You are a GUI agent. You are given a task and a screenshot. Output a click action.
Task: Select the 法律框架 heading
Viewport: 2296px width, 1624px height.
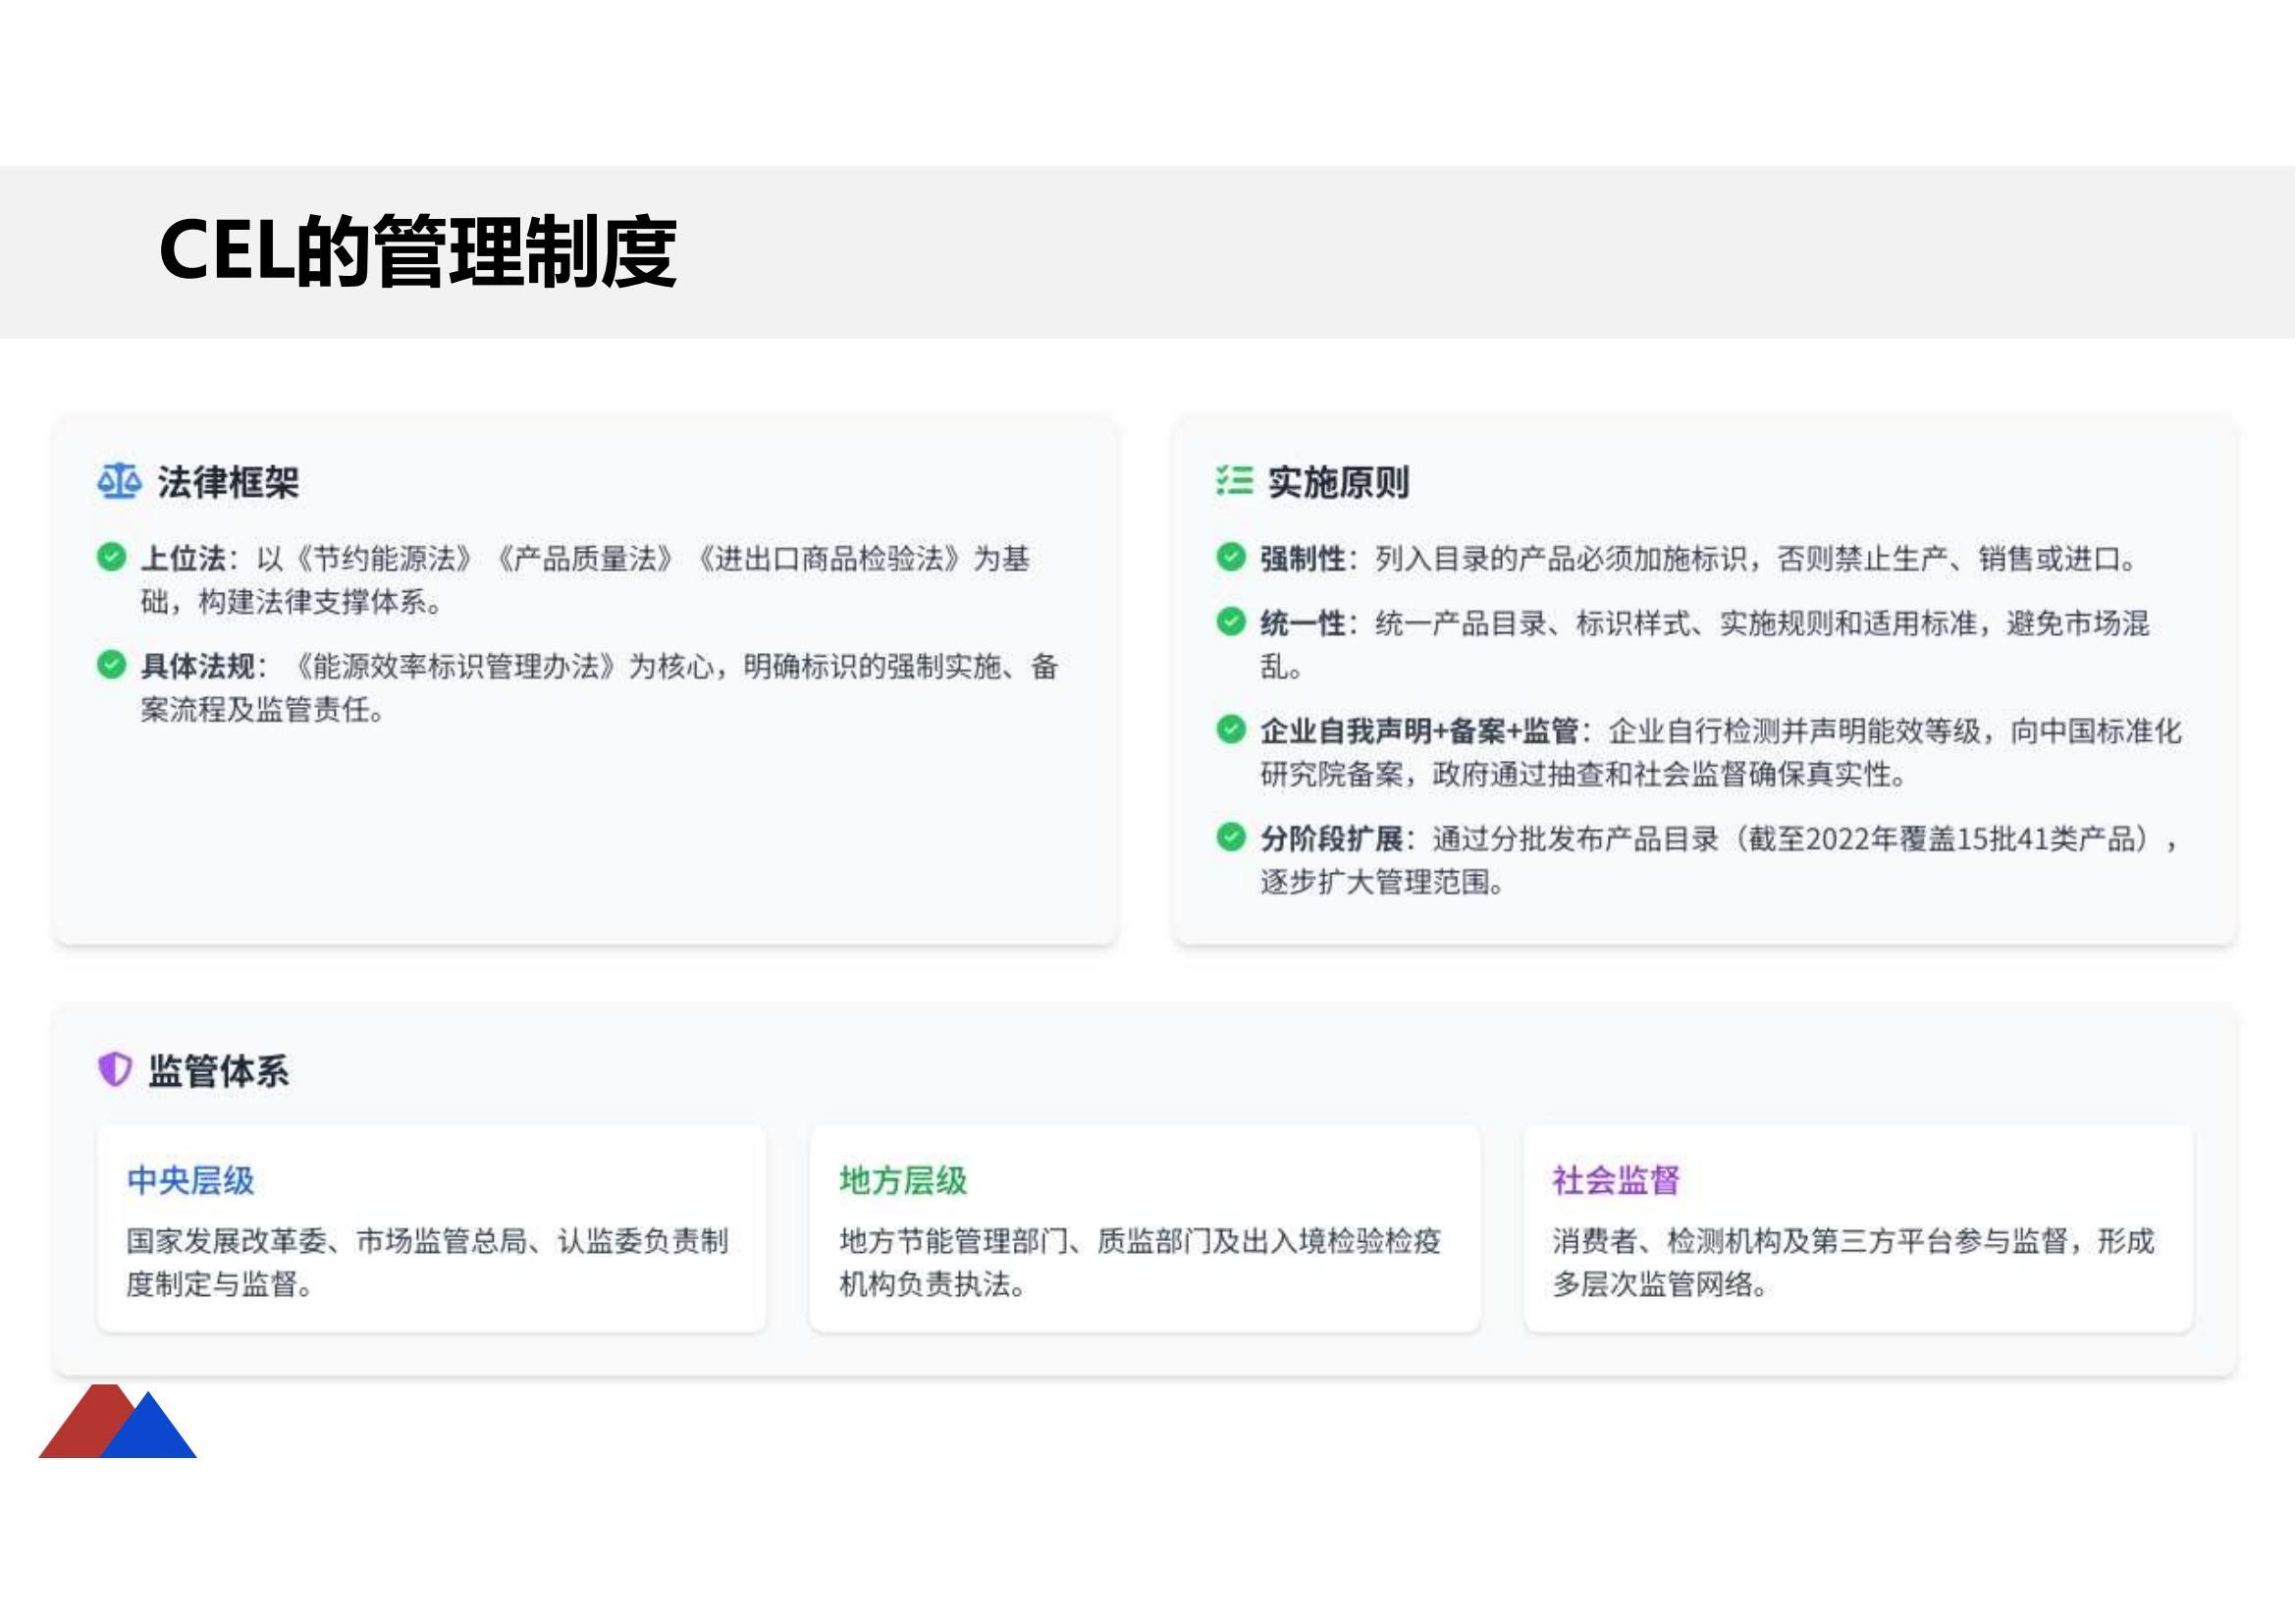pos(228,482)
